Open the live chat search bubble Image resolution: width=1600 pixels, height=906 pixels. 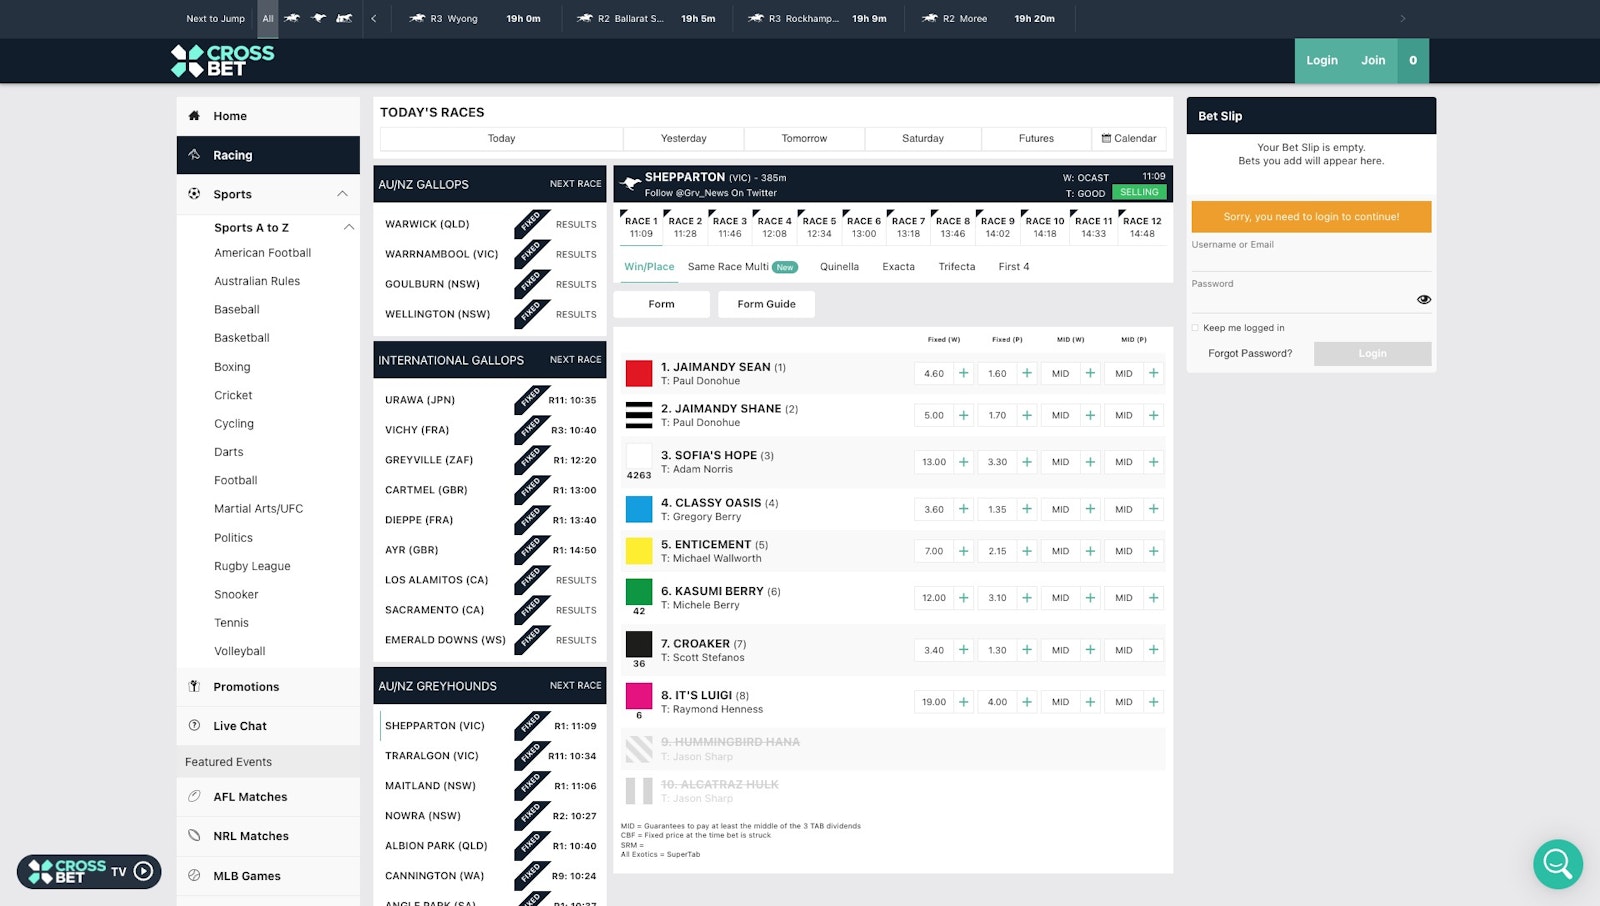point(1557,863)
